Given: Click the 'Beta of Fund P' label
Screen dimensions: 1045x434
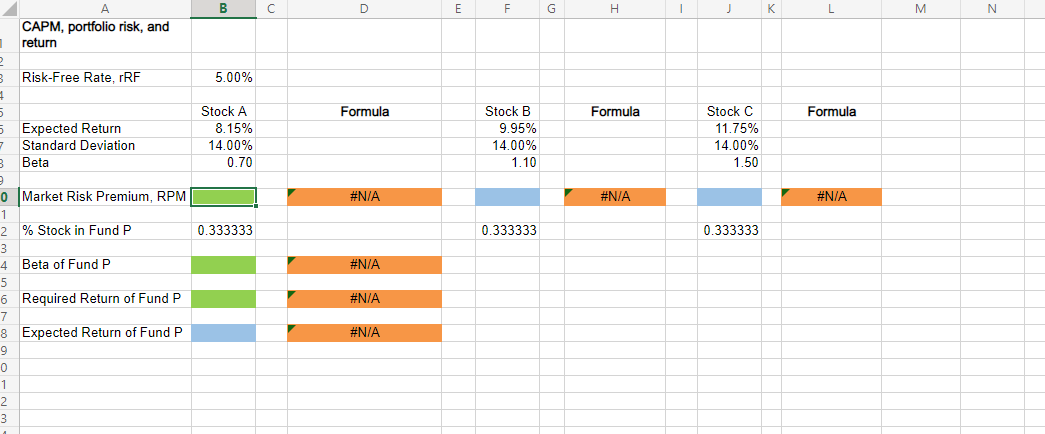Looking at the screenshot, I should point(105,265).
